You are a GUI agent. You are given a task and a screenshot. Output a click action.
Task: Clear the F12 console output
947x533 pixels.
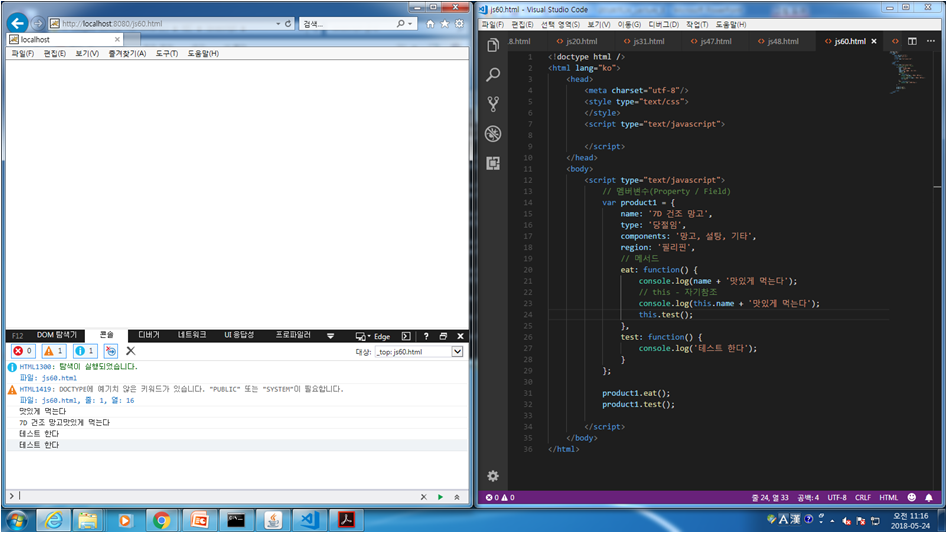(130, 351)
